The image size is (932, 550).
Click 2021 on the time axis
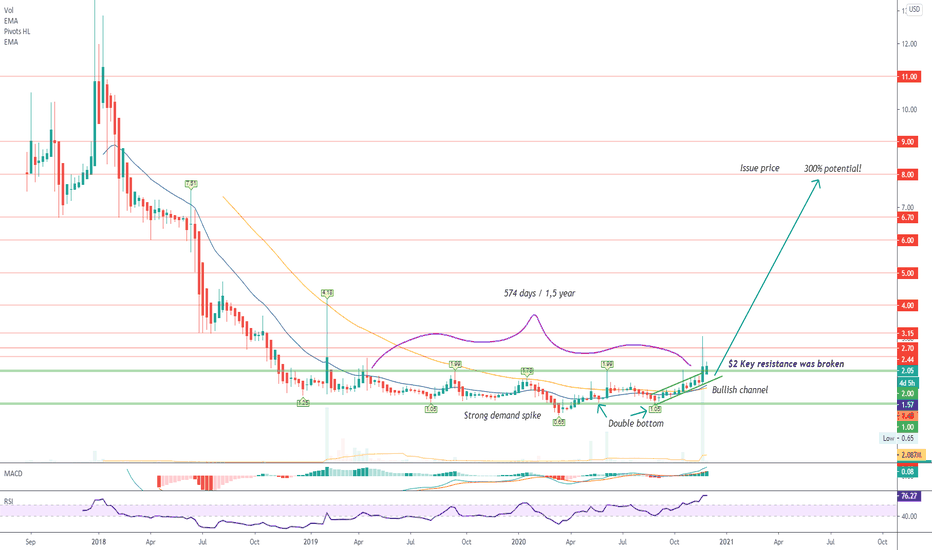click(x=726, y=542)
